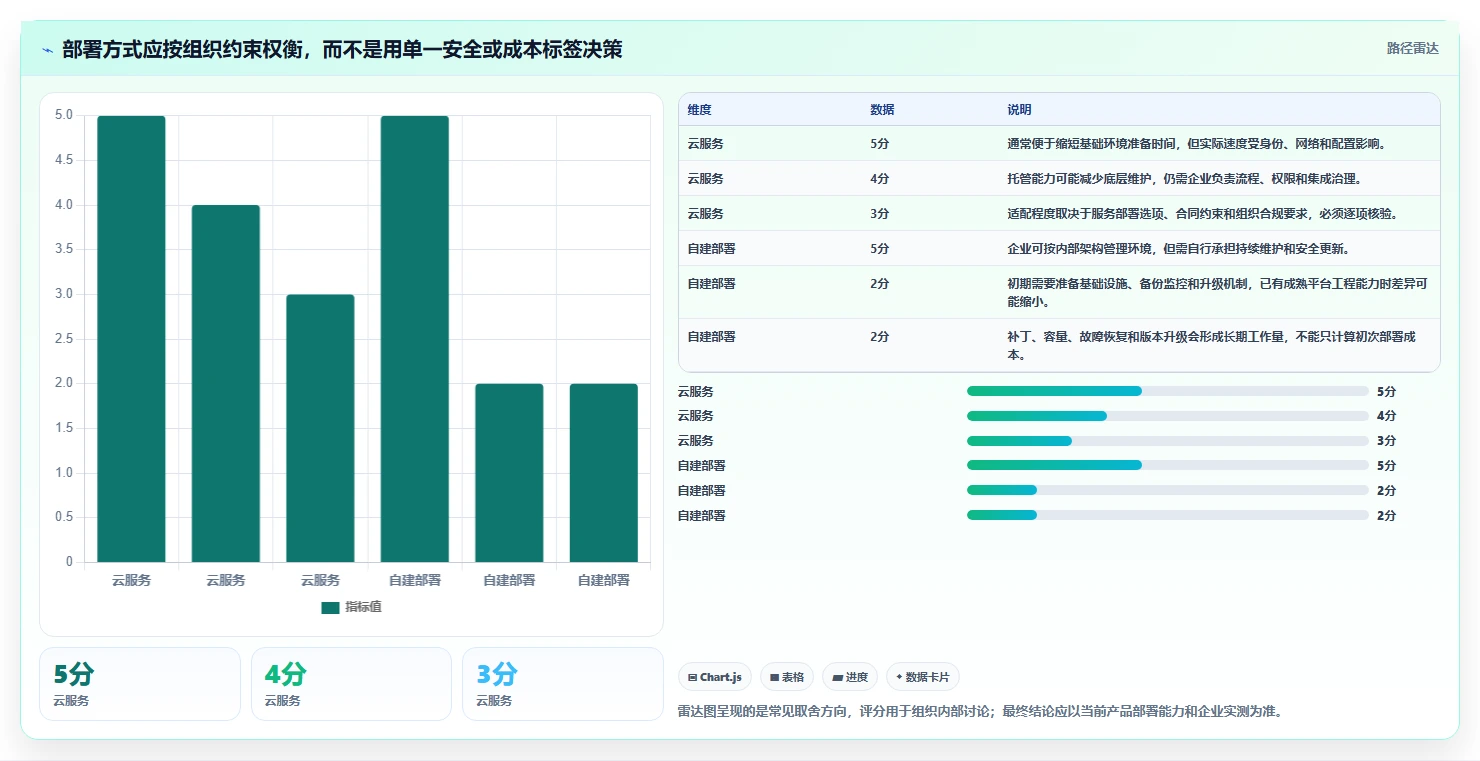Click the description starting 适配程度取决于服务部署选项
This screenshot has height=761, width=1480.
coord(1203,214)
